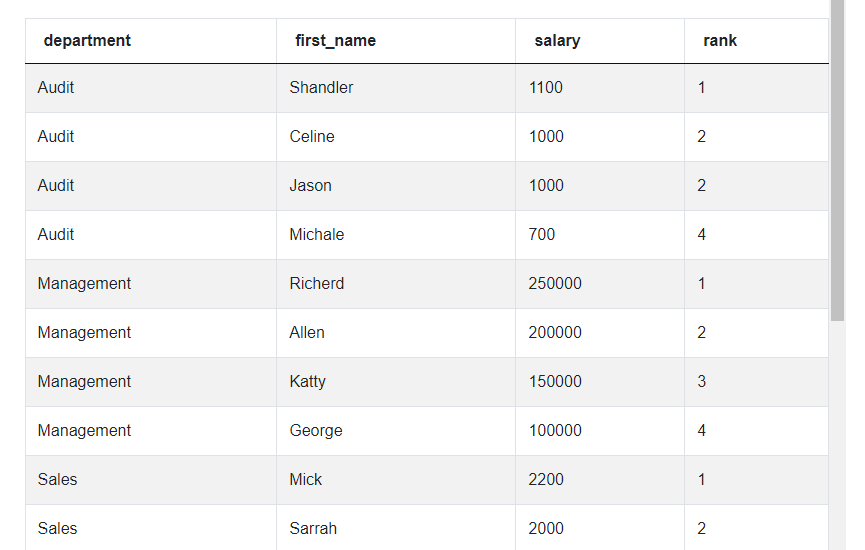
Task: Select the Michale name cell
Action: coord(316,235)
